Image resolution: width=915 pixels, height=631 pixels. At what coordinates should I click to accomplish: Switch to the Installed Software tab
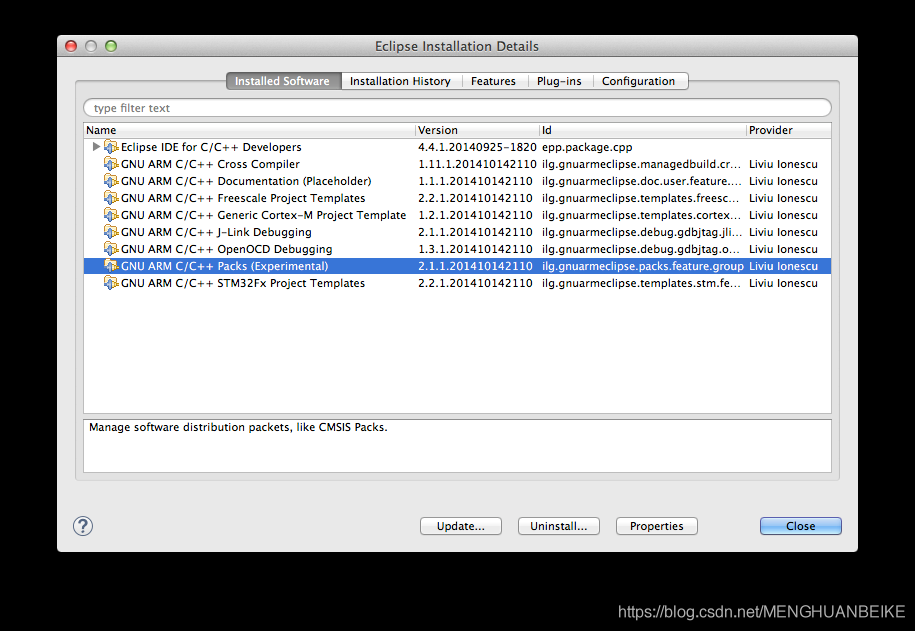tap(282, 81)
